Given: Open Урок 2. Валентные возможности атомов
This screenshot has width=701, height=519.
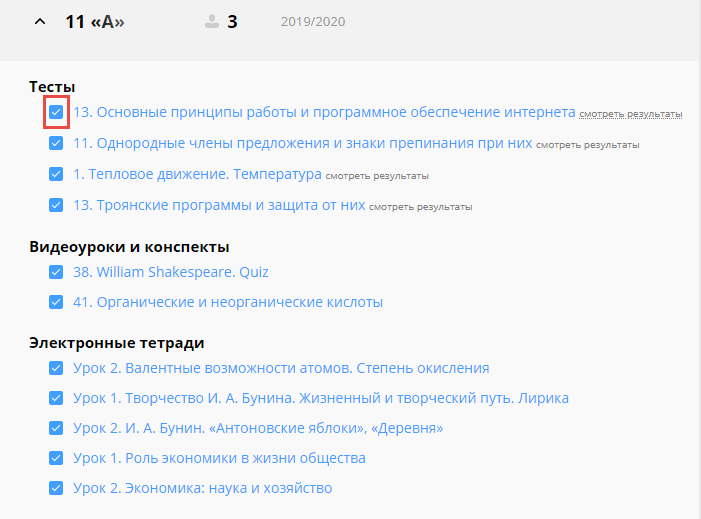Looking at the screenshot, I should click(281, 368).
